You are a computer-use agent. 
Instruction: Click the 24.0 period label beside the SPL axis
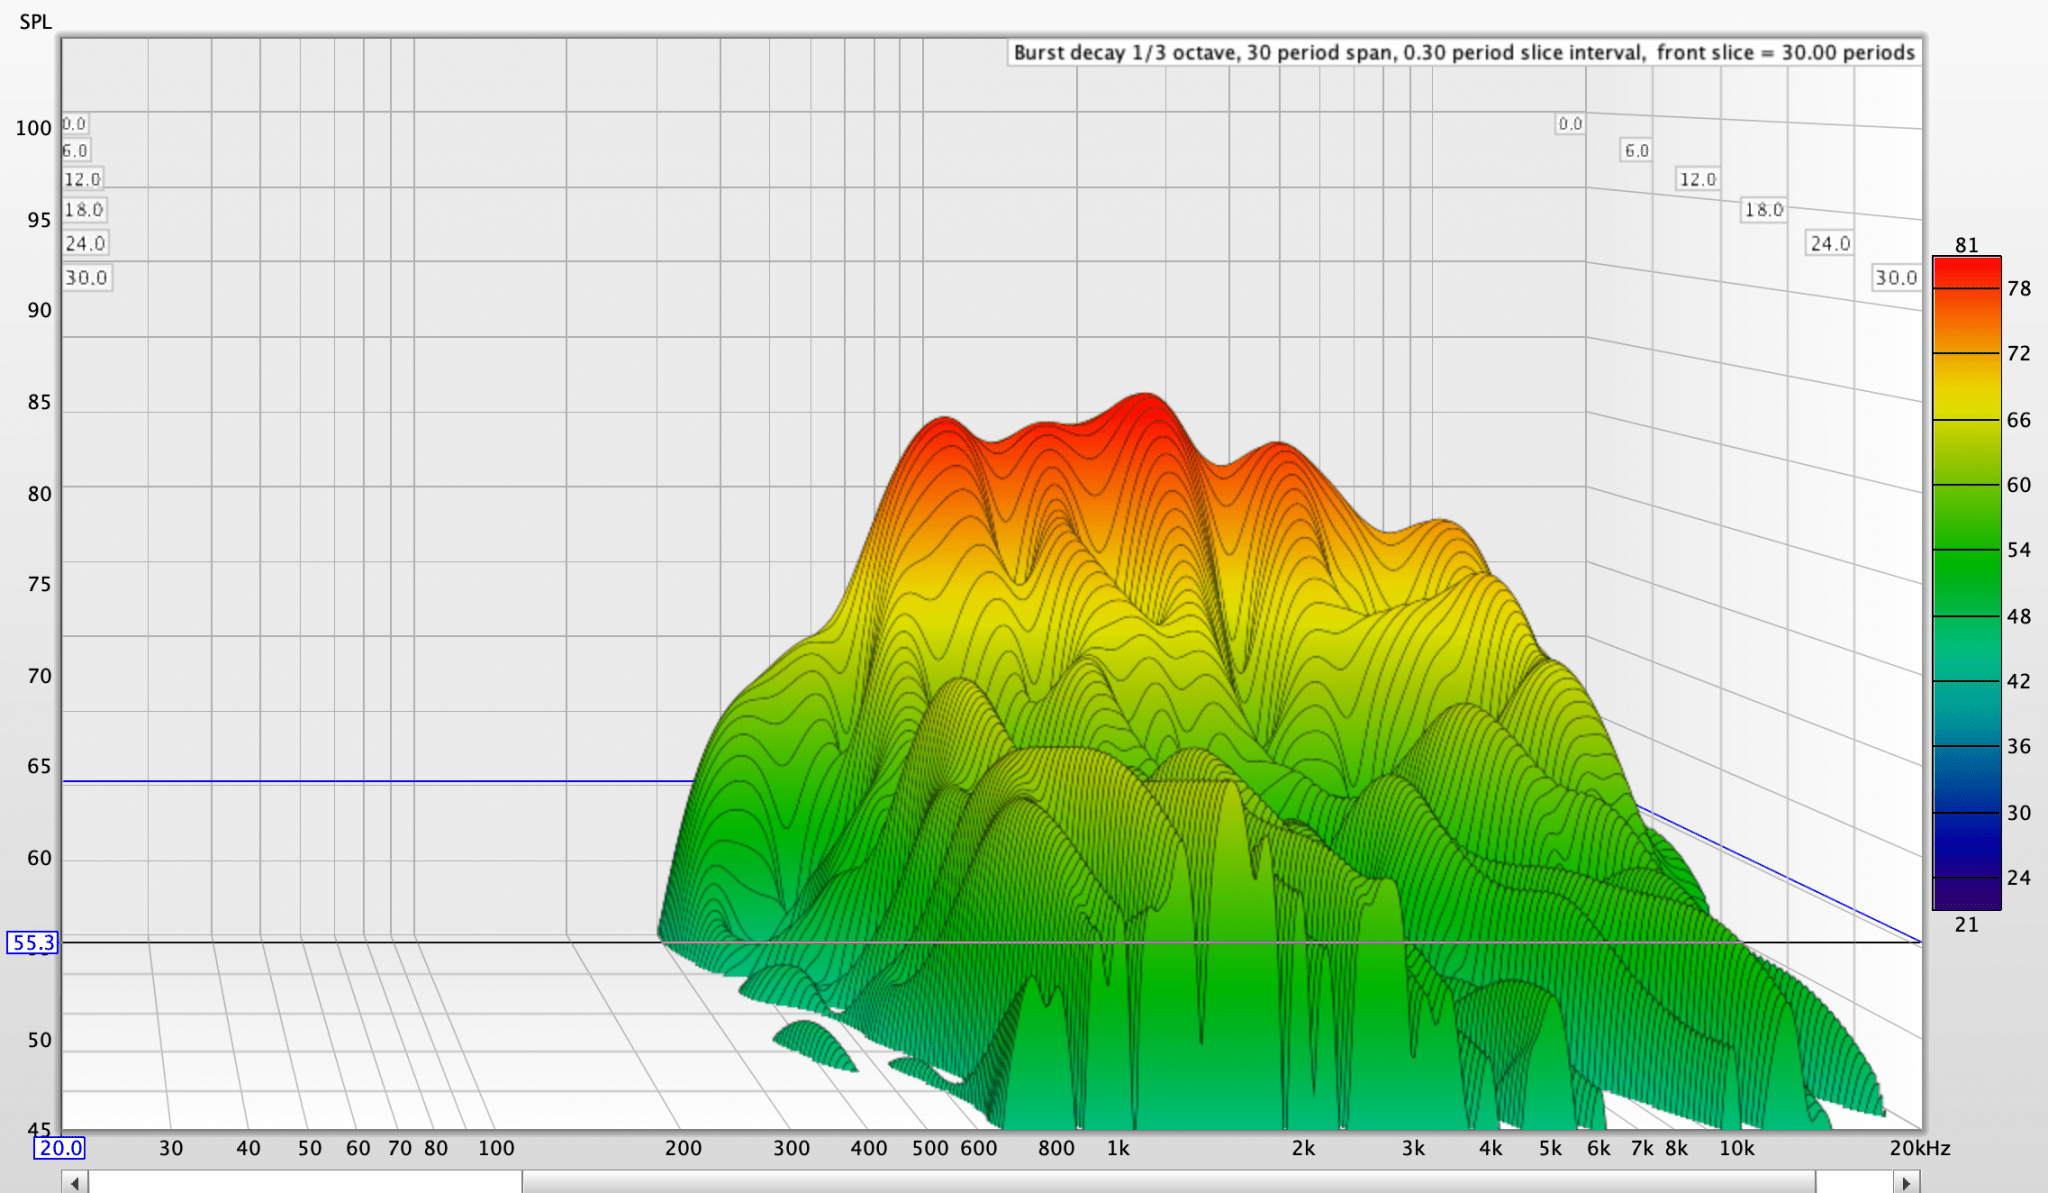[x=85, y=243]
